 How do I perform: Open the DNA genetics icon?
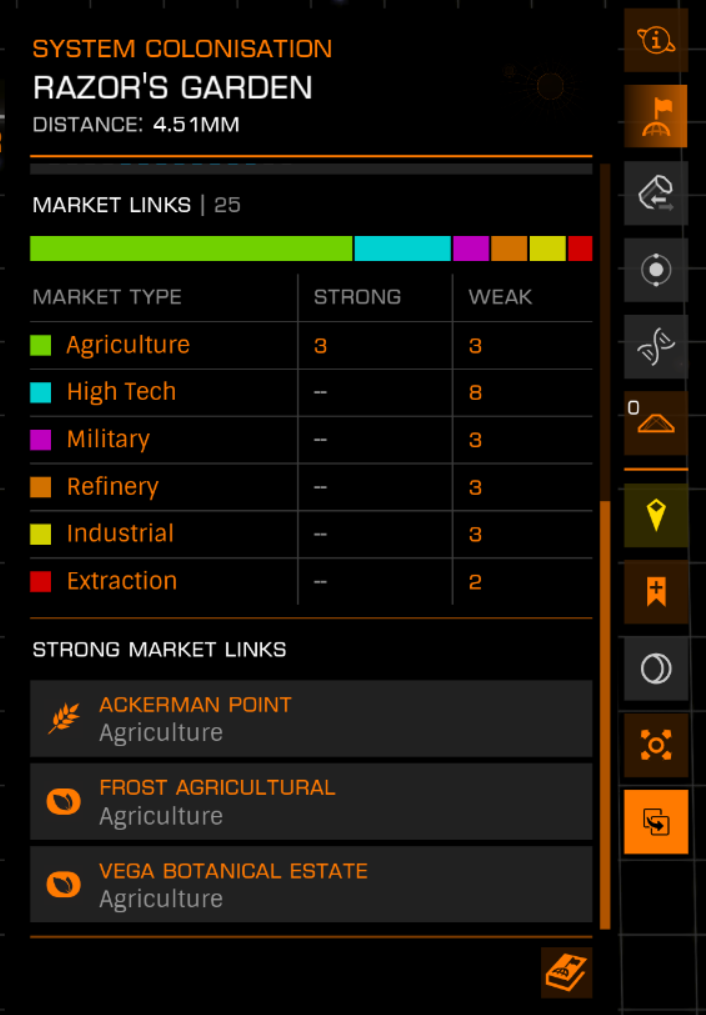656,346
